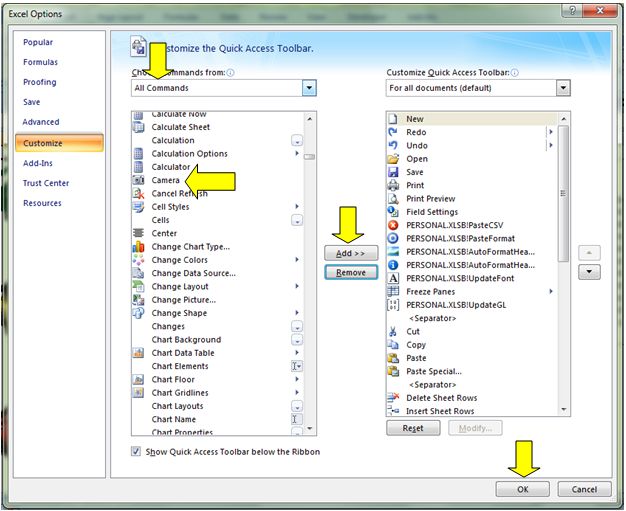Click the Change Layout icon
The width and height of the screenshot is (626, 511).
[139, 286]
